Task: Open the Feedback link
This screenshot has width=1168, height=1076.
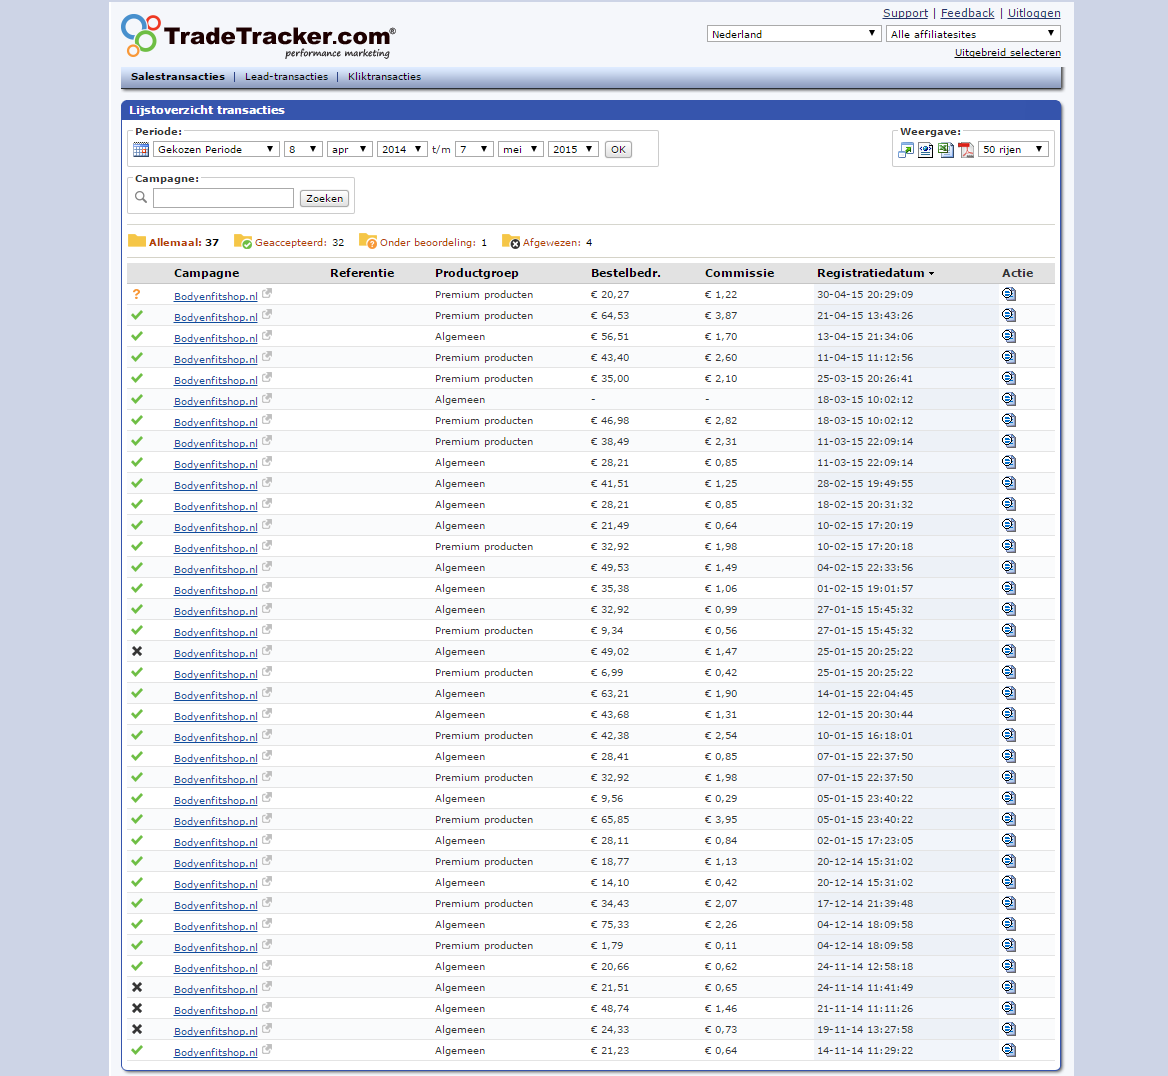Action: click(967, 13)
